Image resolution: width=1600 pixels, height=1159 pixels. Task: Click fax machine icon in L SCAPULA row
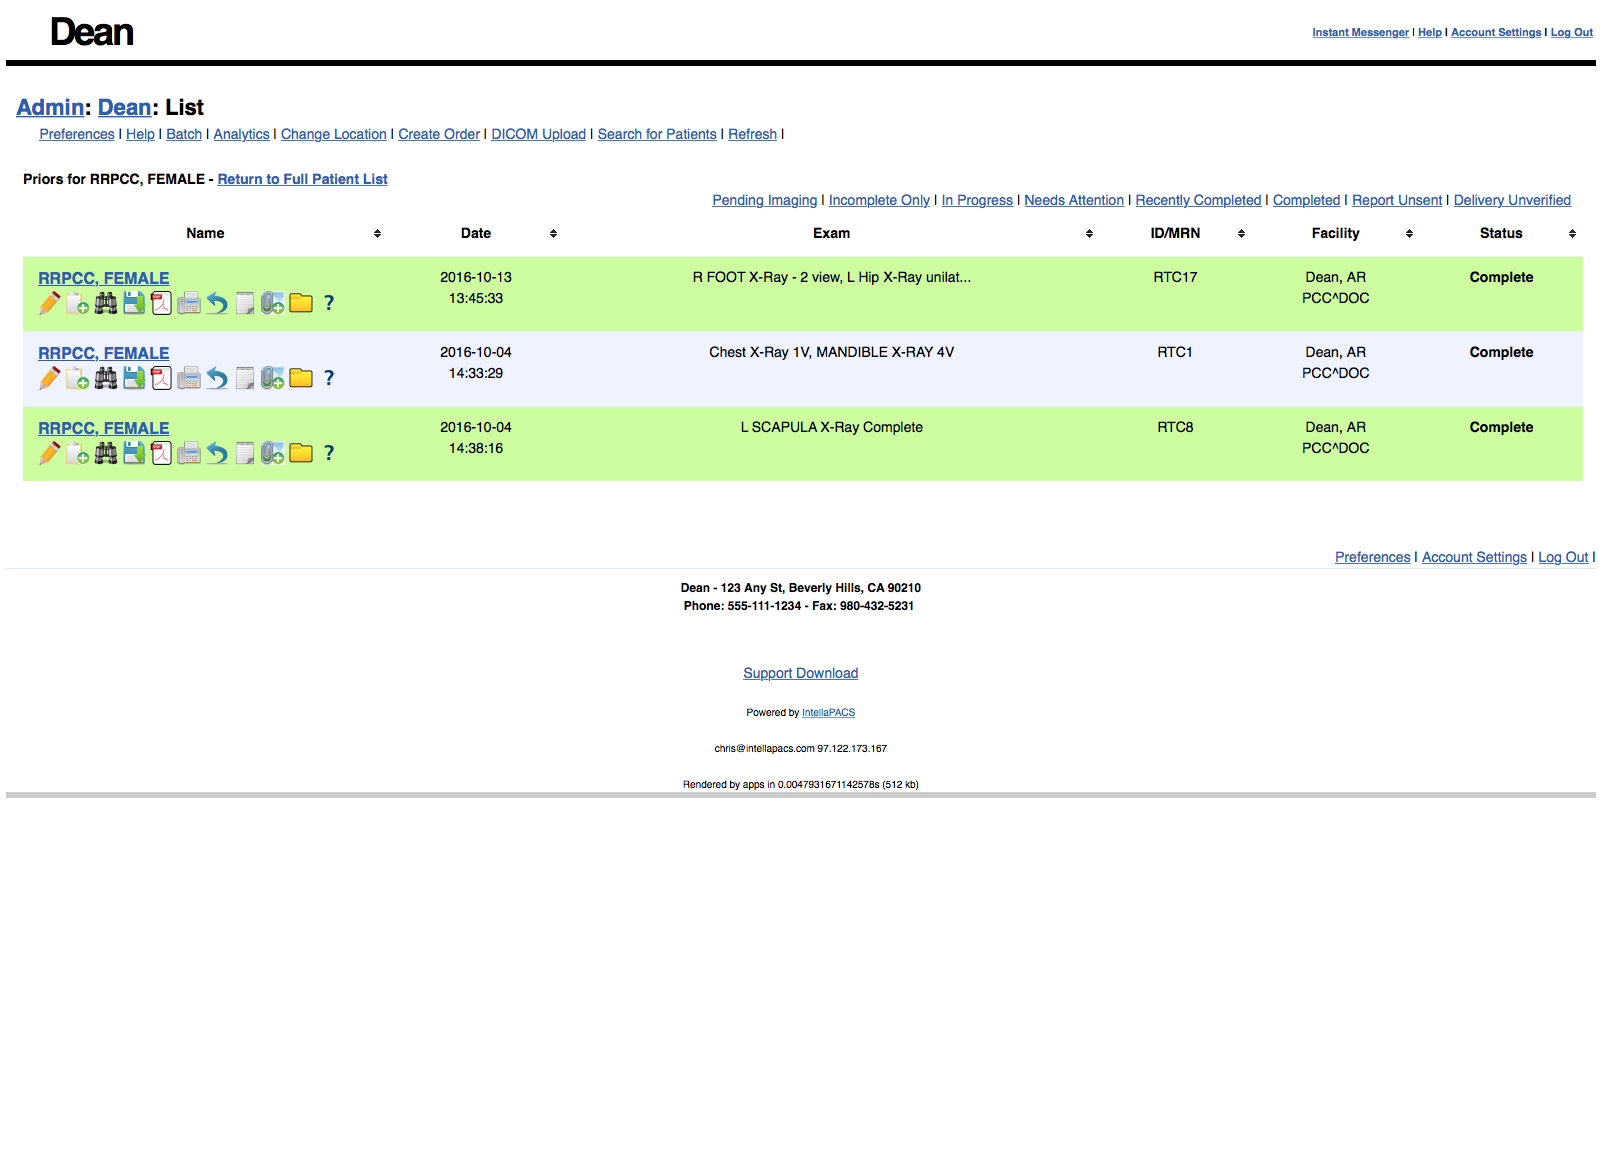click(x=189, y=453)
